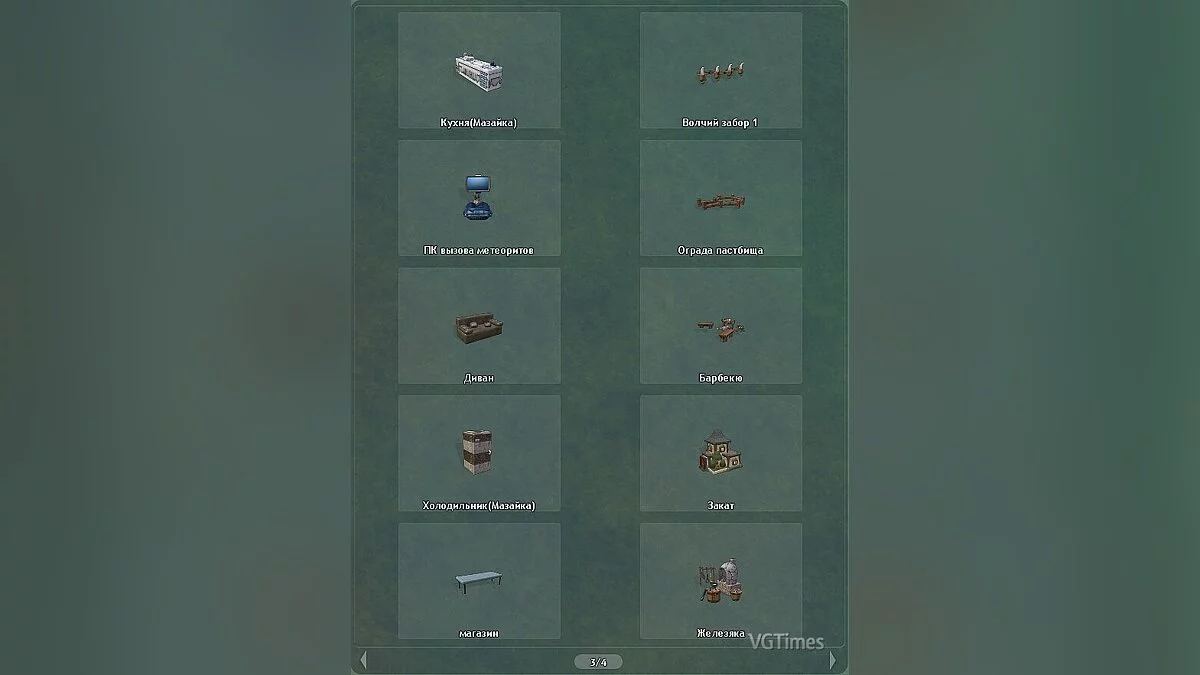Screen dimensions: 1200x675
Task: Open the Волчий забор 1 item tile
Action: (x=721, y=70)
